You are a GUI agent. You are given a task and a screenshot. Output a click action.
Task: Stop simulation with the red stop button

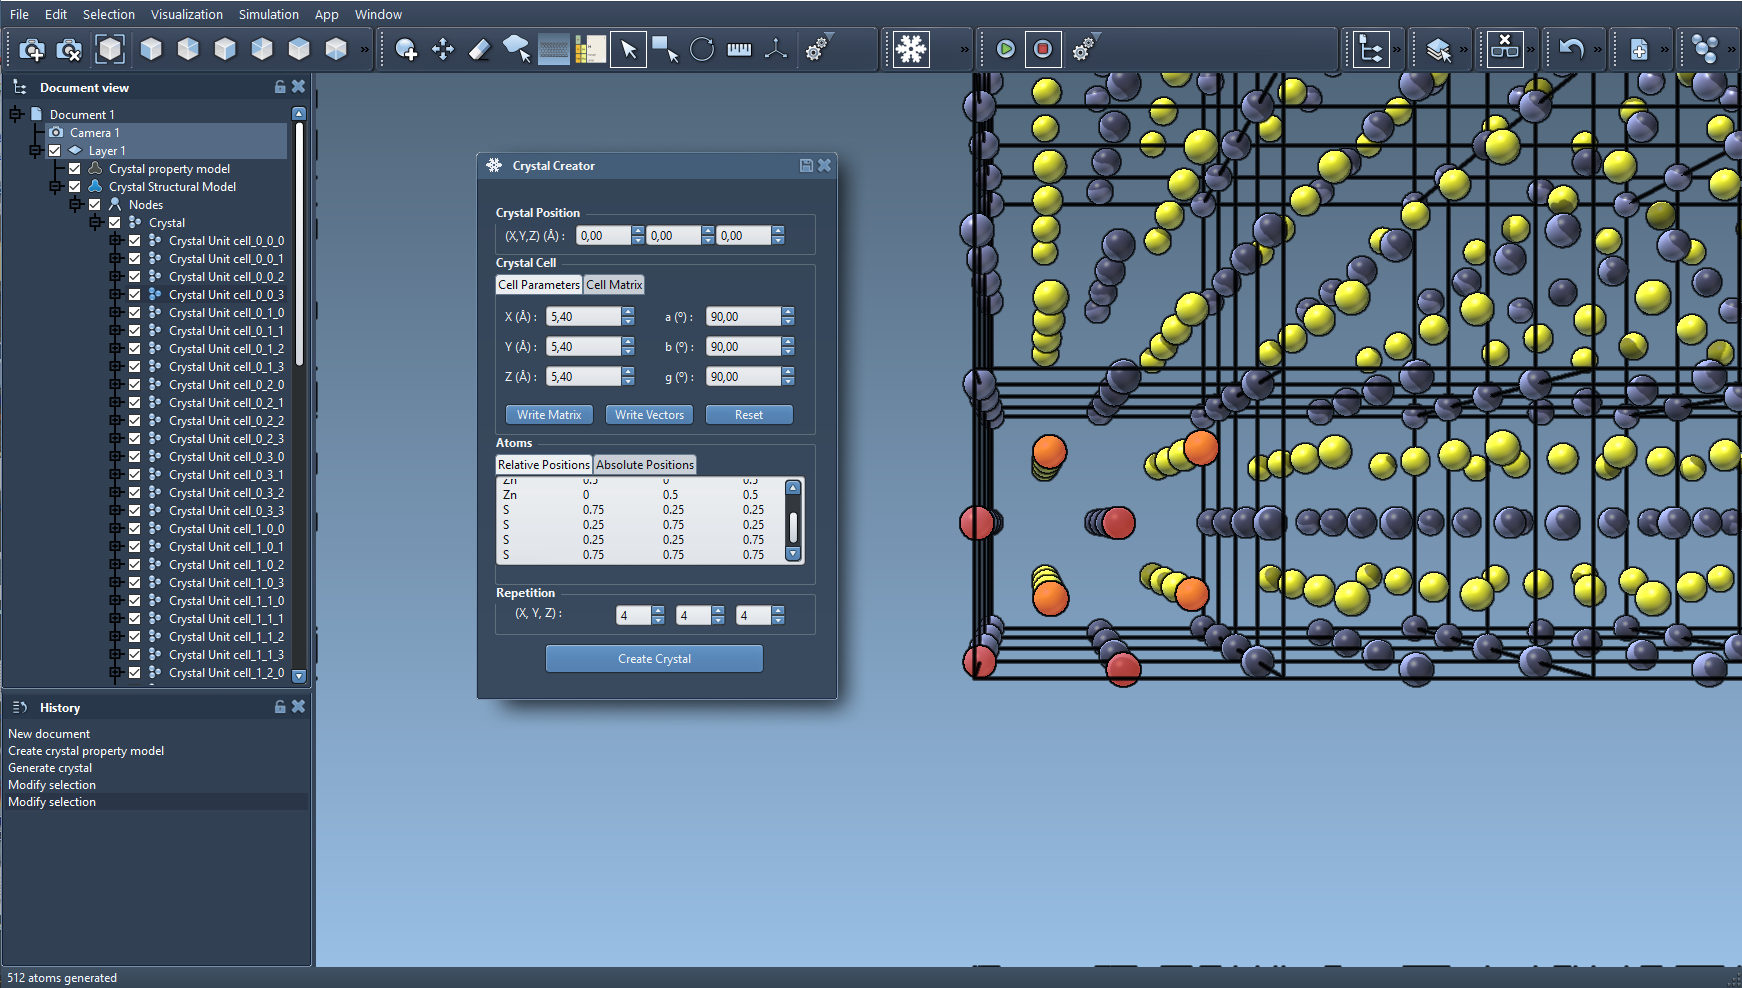(1043, 49)
